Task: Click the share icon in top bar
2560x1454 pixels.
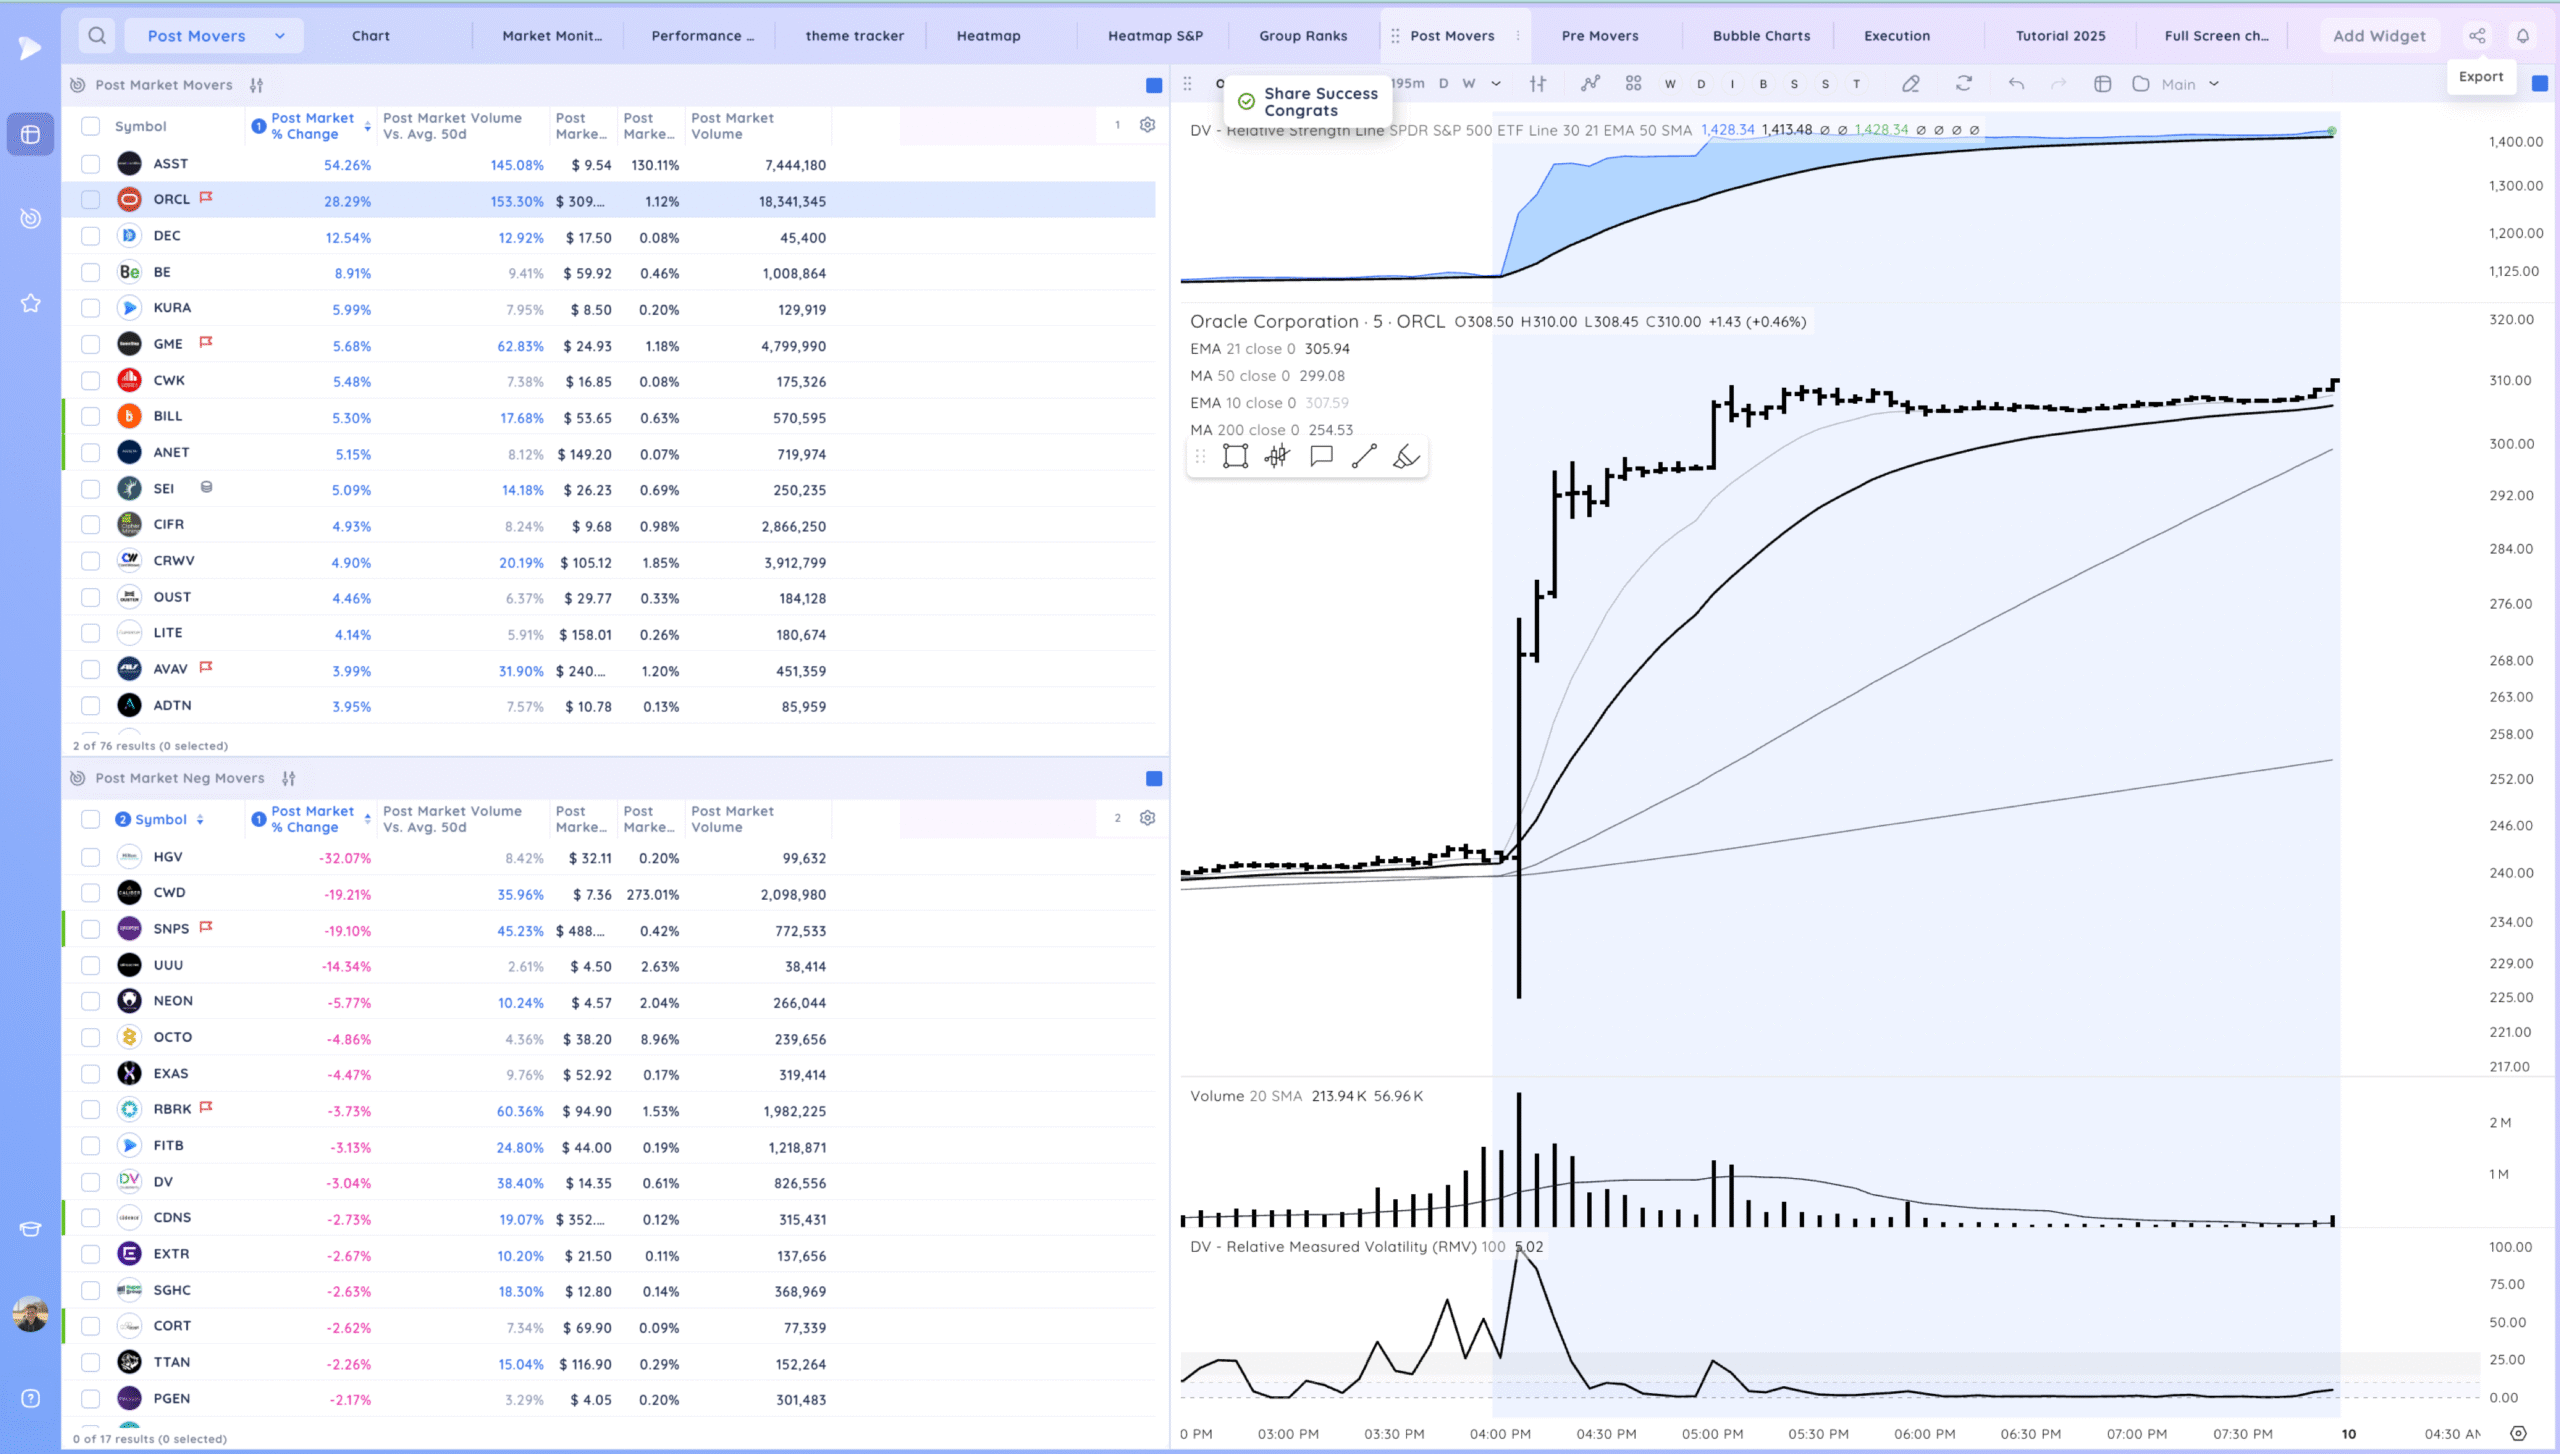Action: [2477, 36]
